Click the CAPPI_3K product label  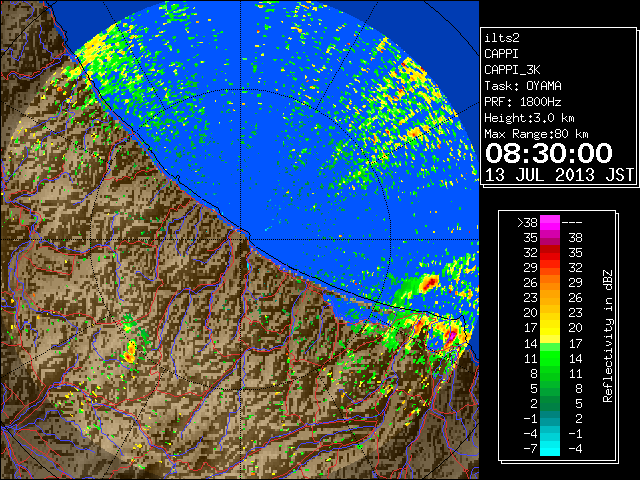click(512, 70)
